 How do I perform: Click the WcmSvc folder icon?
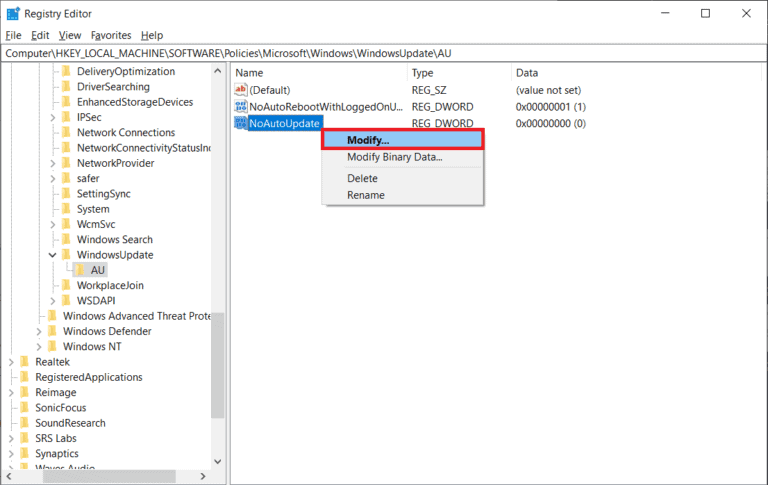click(67, 224)
